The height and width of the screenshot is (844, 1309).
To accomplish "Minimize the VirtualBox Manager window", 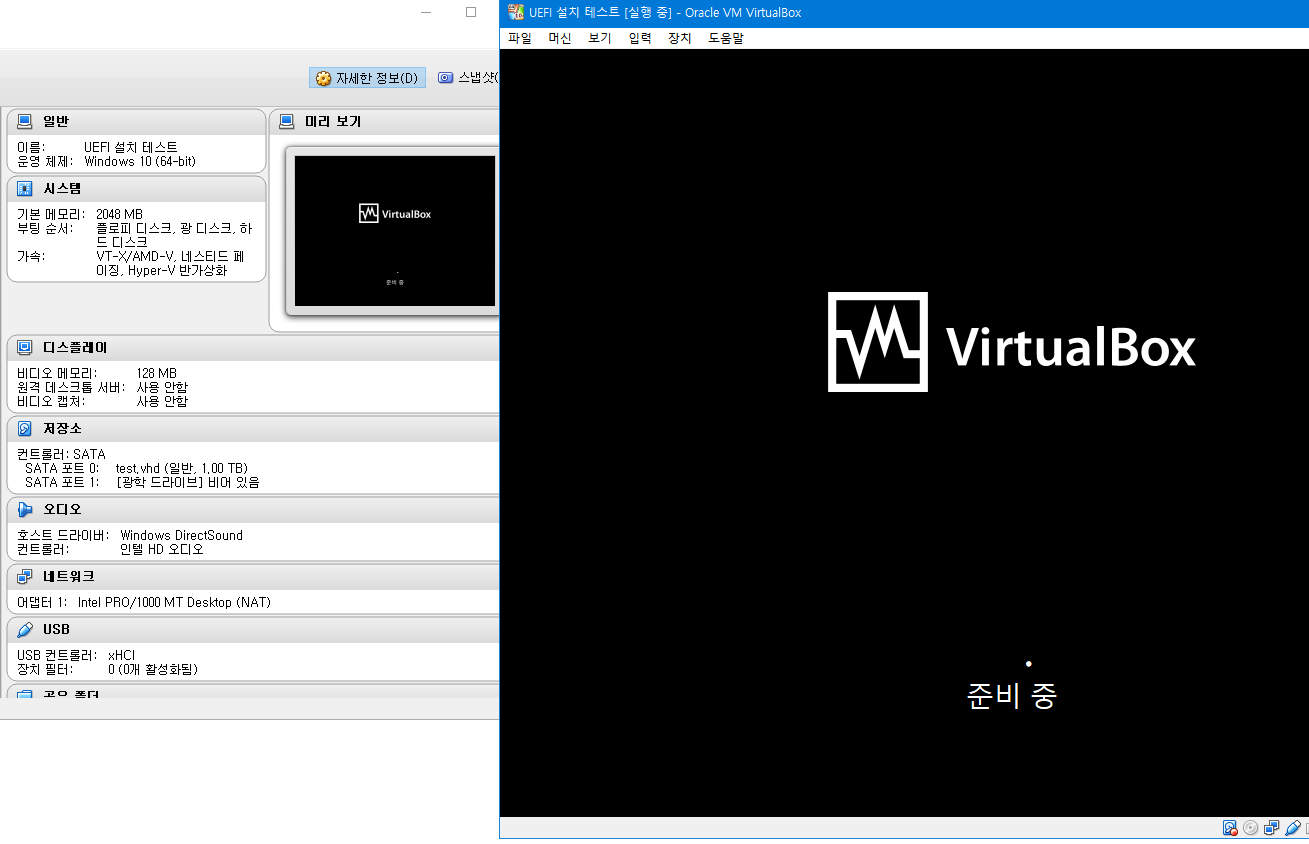I will pyautogui.click(x=427, y=12).
